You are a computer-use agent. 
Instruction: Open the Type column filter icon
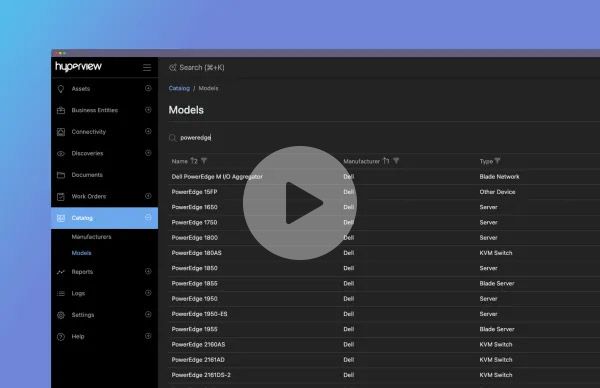[x=497, y=161]
